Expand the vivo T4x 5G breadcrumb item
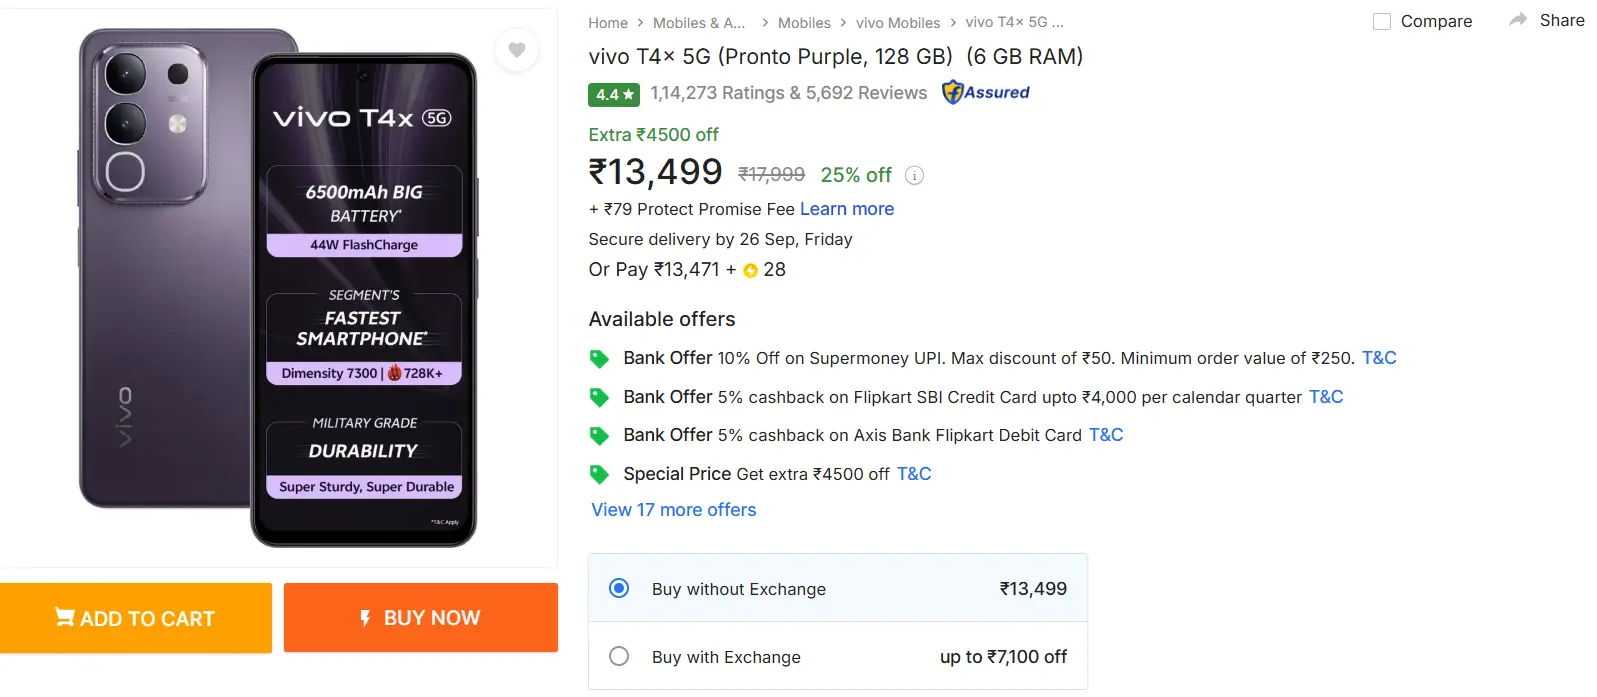The image size is (1597, 697). coord(1013,22)
